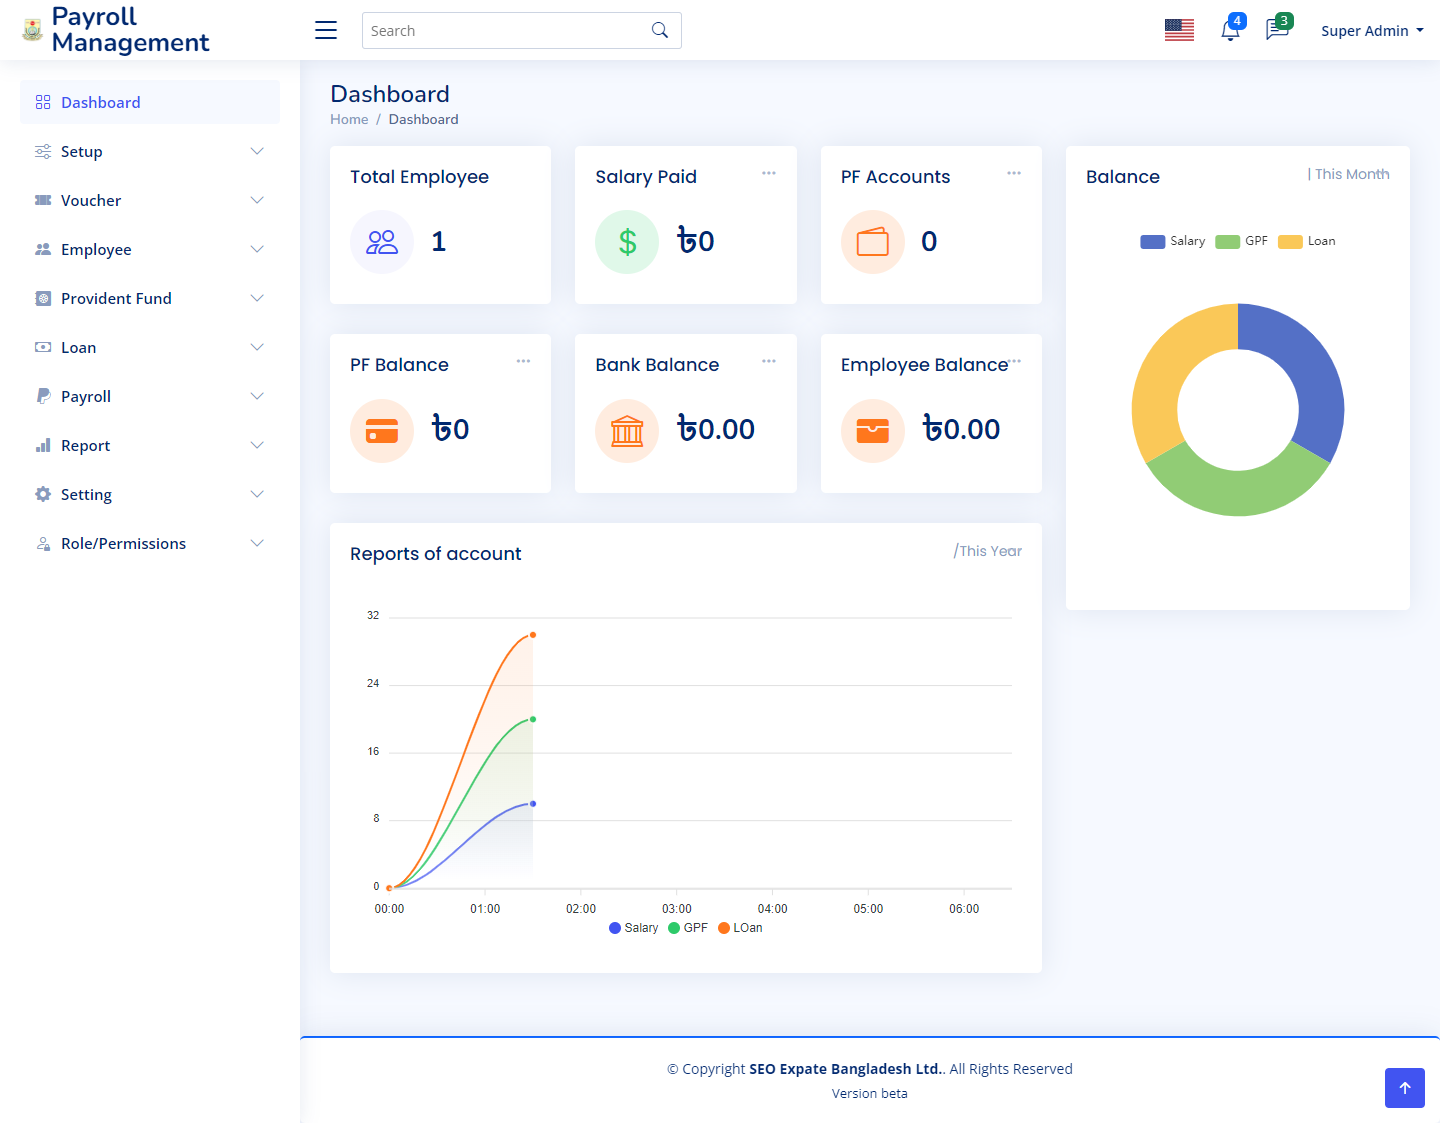Toggle Salary series in line chart legend
Image resolution: width=1440 pixels, height=1123 pixels.
[633, 928]
